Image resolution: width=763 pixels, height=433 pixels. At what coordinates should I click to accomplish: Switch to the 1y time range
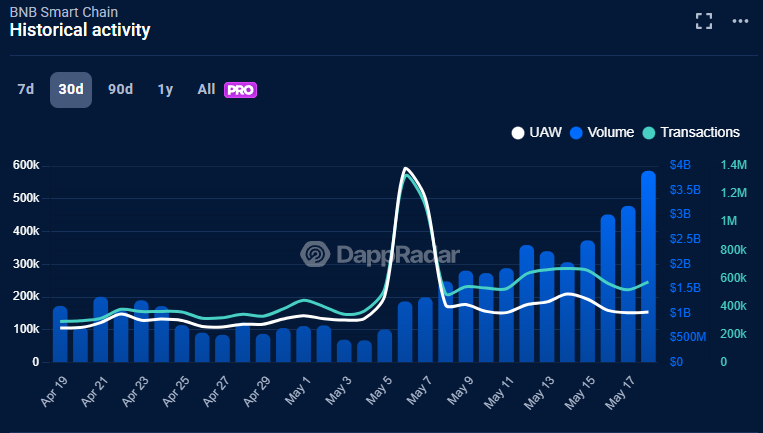pyautogui.click(x=165, y=89)
